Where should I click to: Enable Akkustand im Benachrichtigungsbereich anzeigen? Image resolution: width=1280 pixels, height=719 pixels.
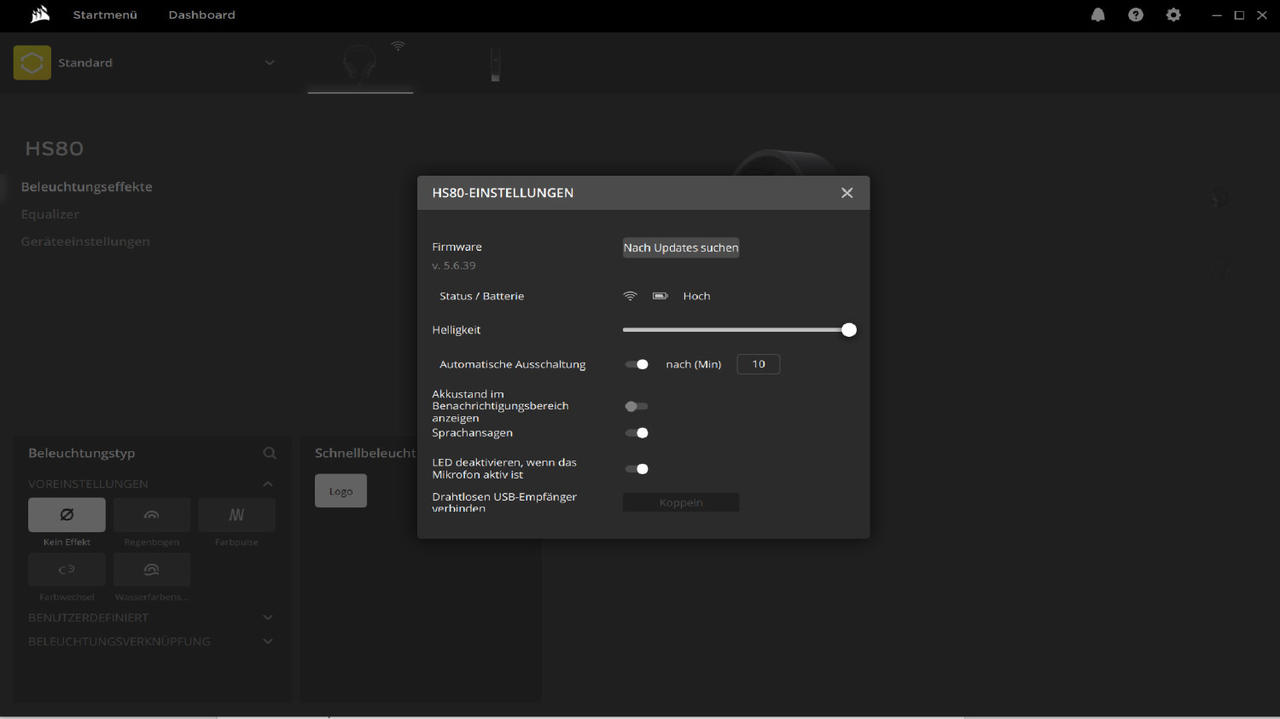click(637, 407)
